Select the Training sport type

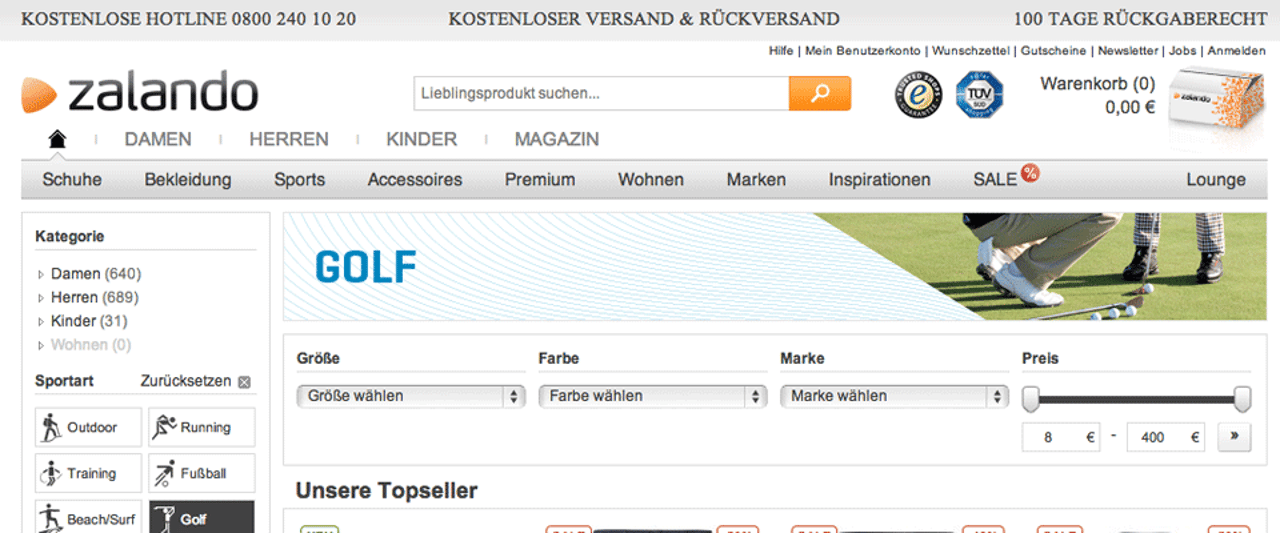click(x=88, y=473)
